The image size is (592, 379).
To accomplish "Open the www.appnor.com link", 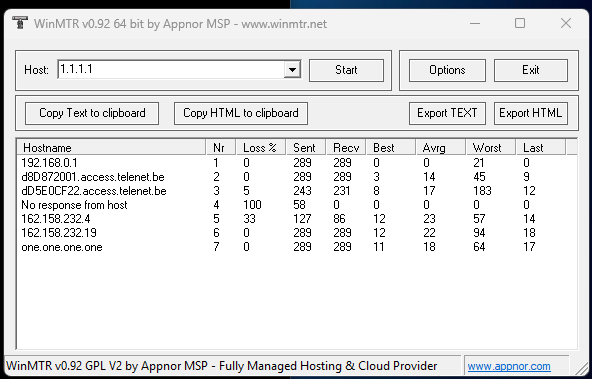I will pyautogui.click(x=509, y=366).
